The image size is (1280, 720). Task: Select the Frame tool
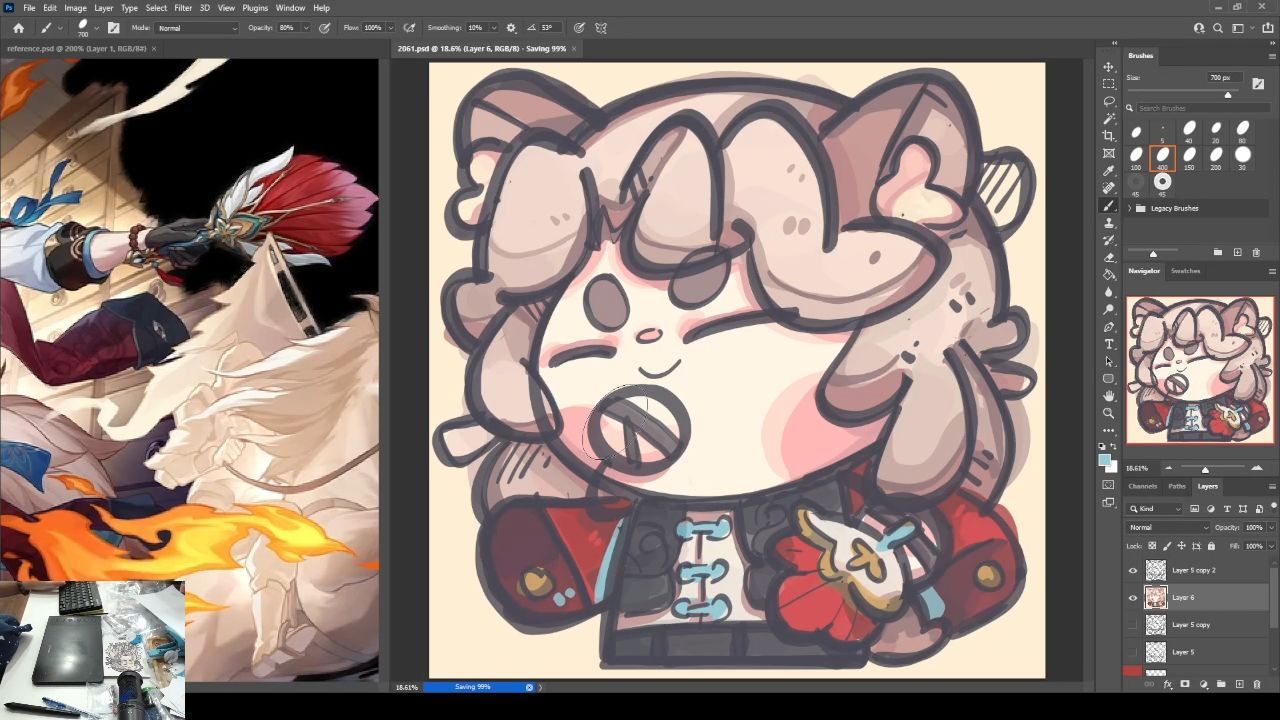[1109, 153]
